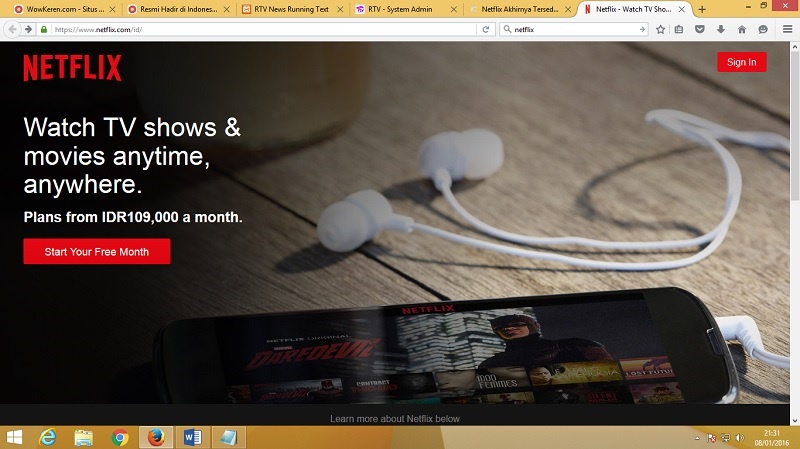The width and height of the screenshot is (800, 449).
Task: Click the Plans from IDR109,000 a month text
Action: tap(133, 217)
